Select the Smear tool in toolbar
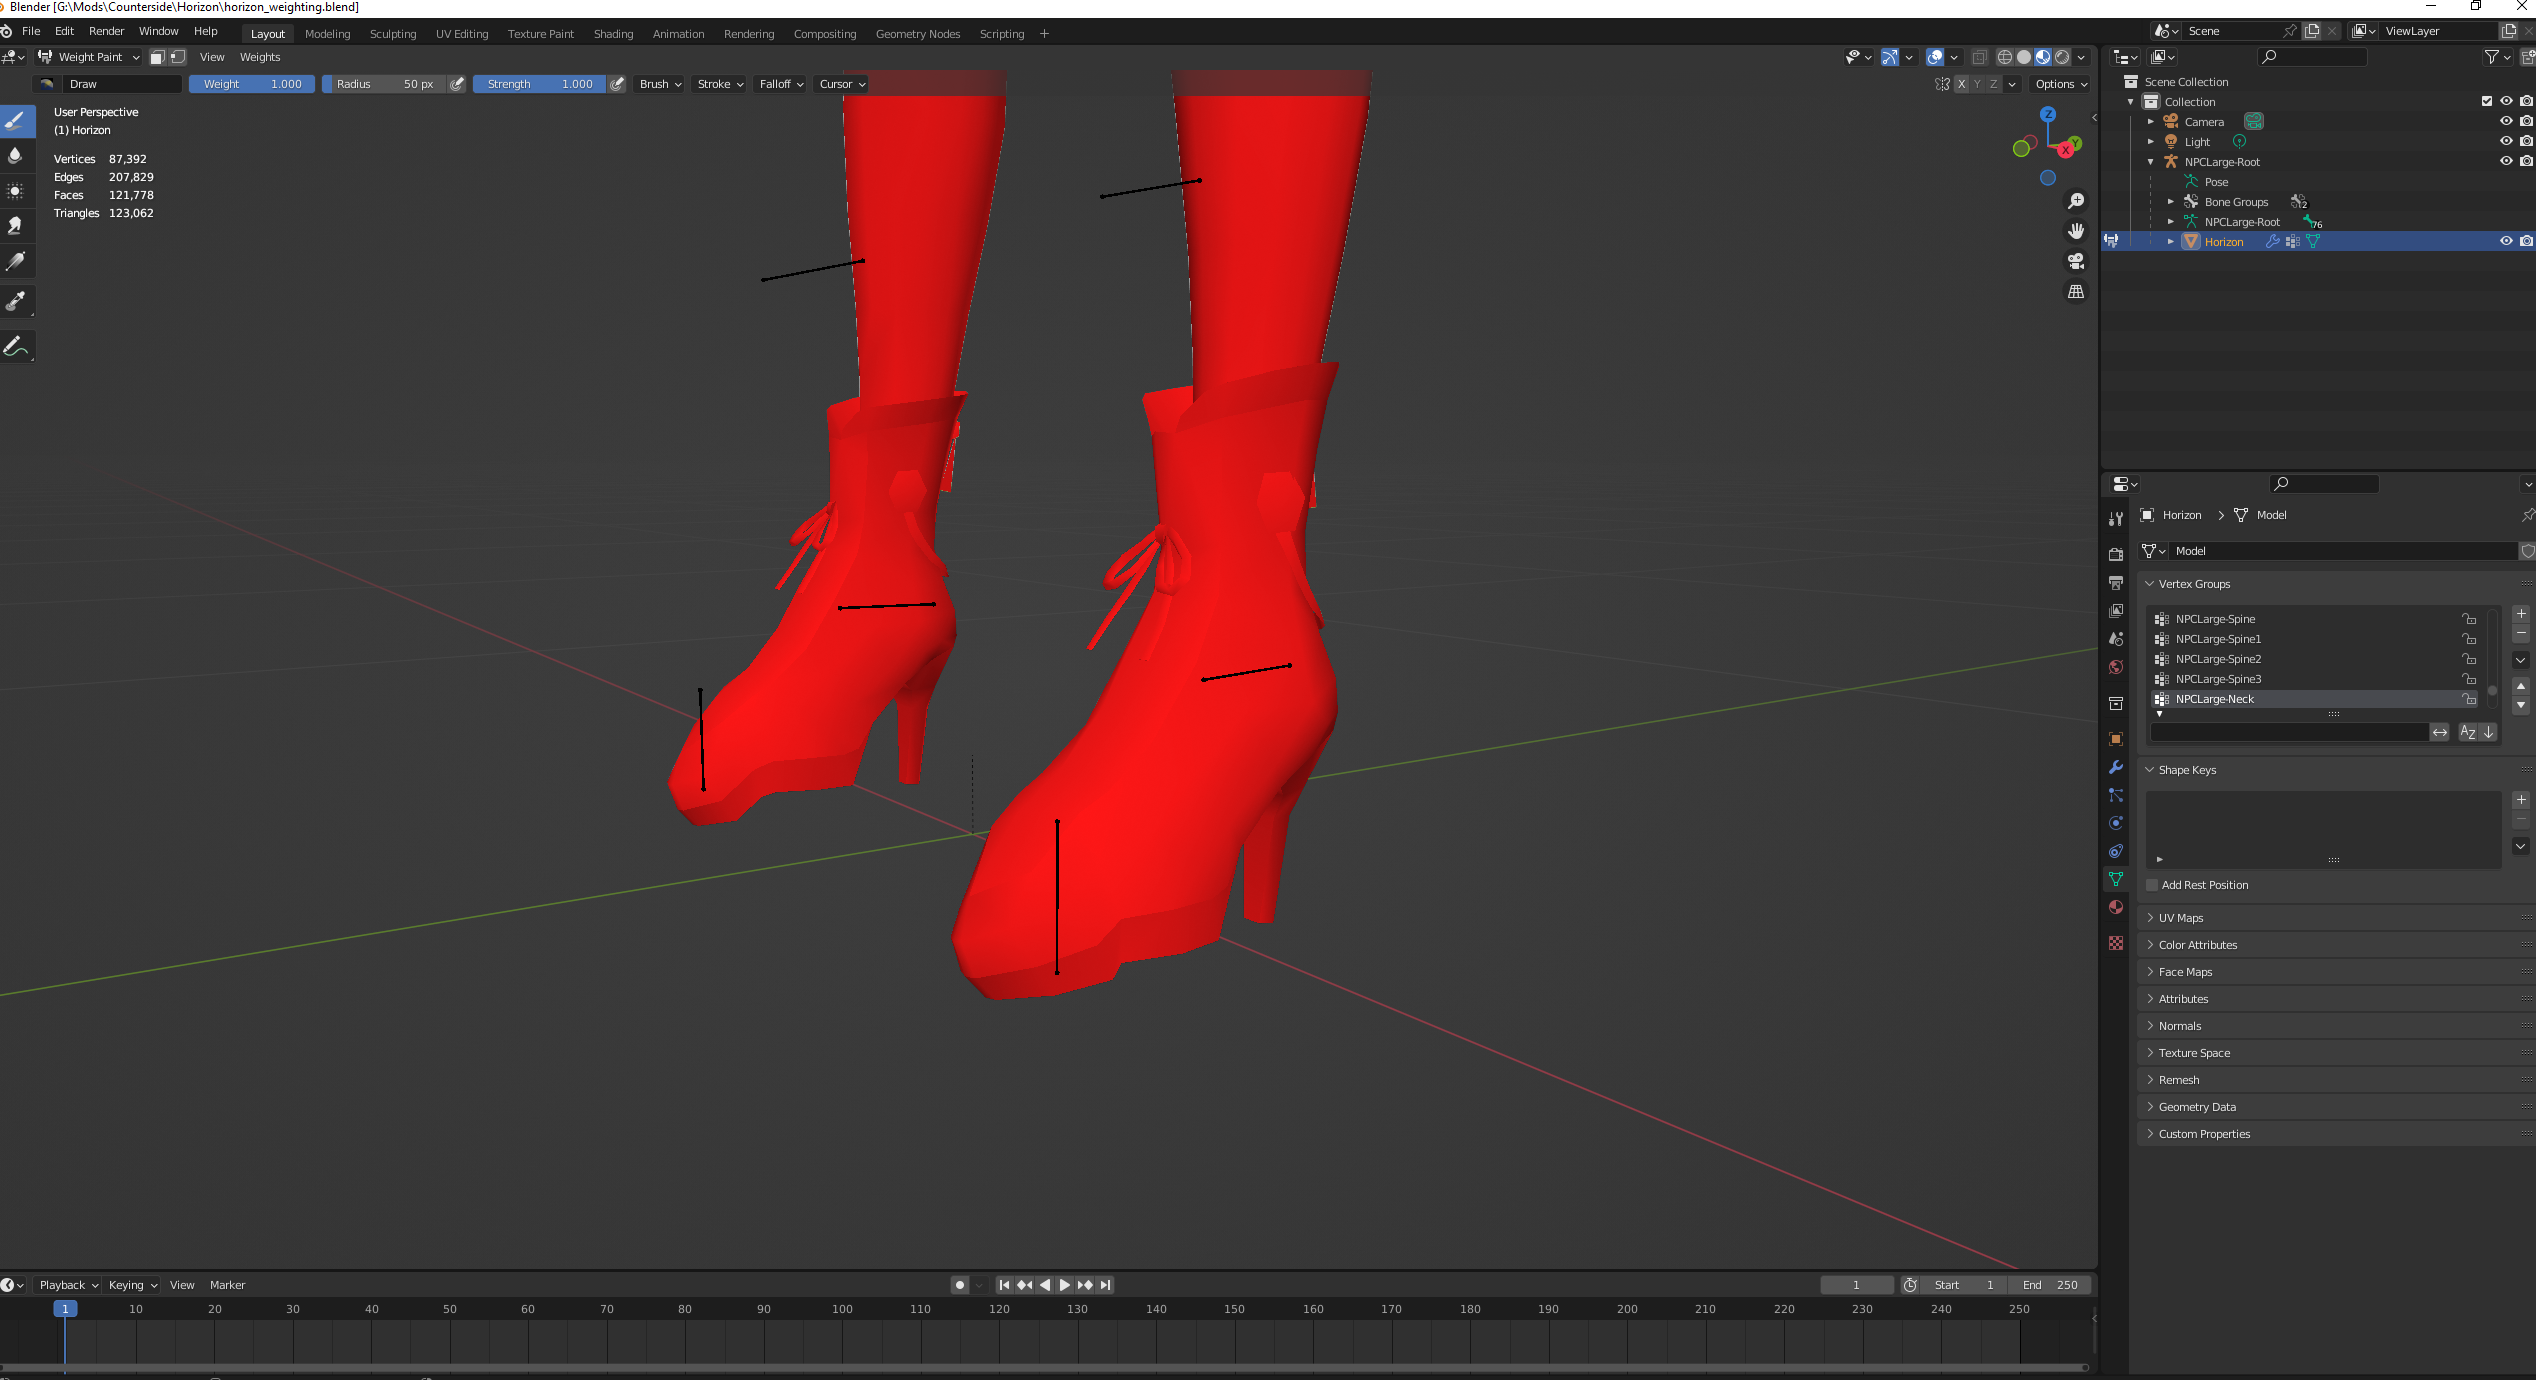 point(16,227)
